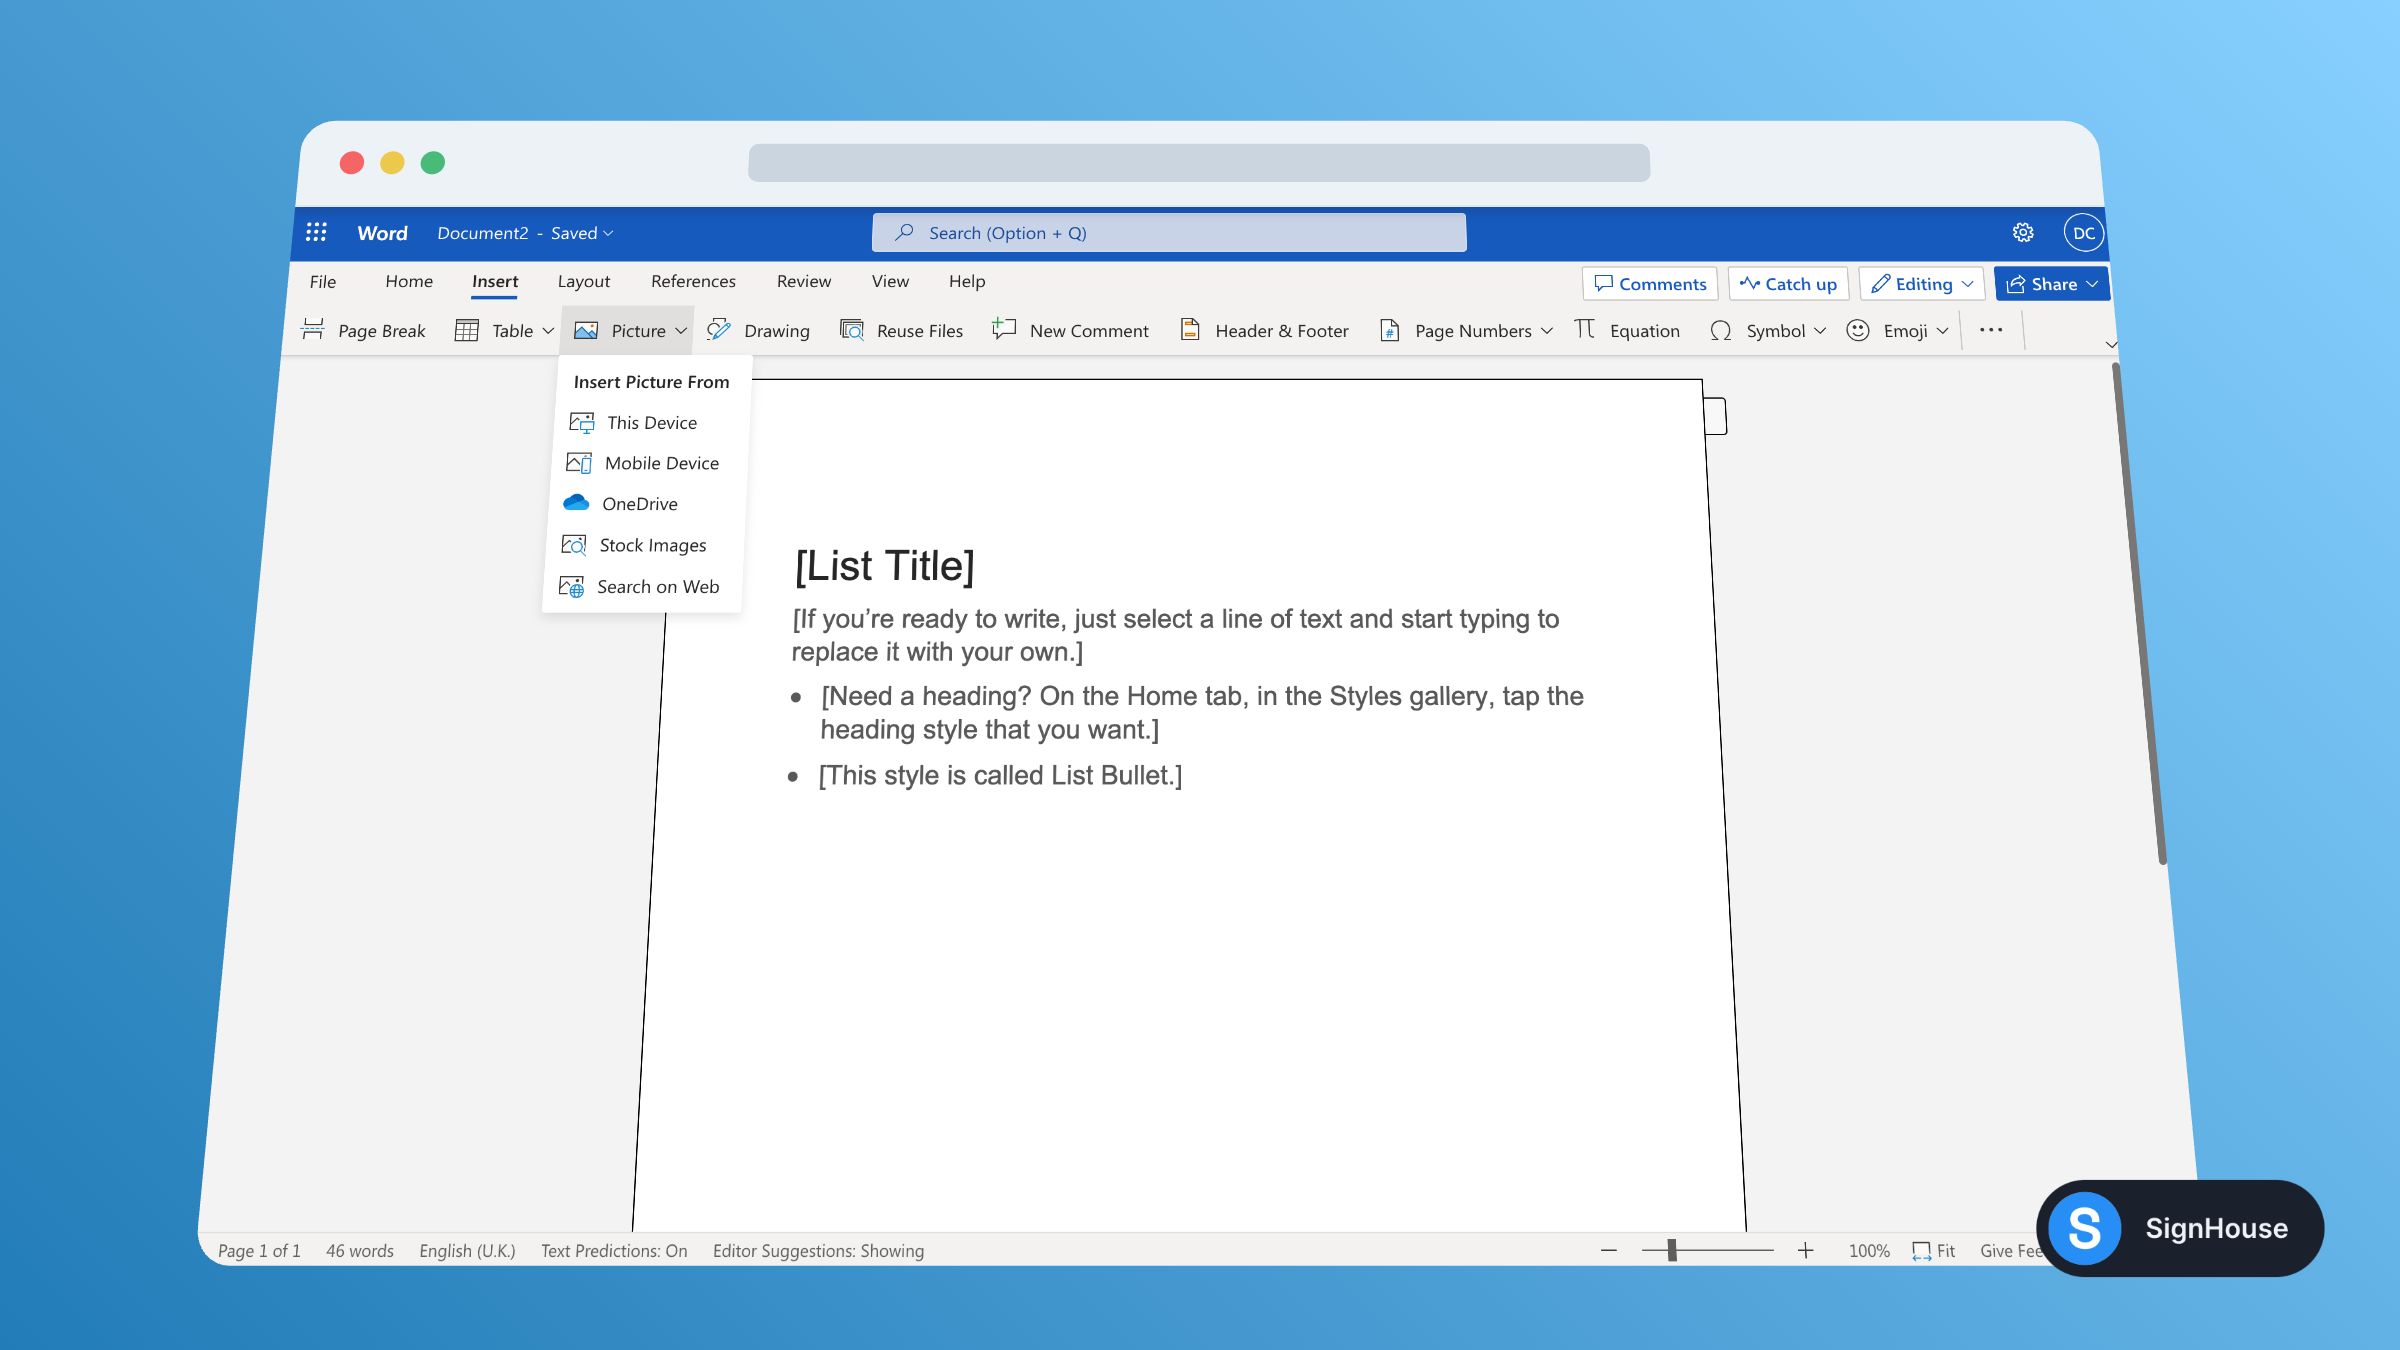Click the Header and Footer icon

point(1190,330)
